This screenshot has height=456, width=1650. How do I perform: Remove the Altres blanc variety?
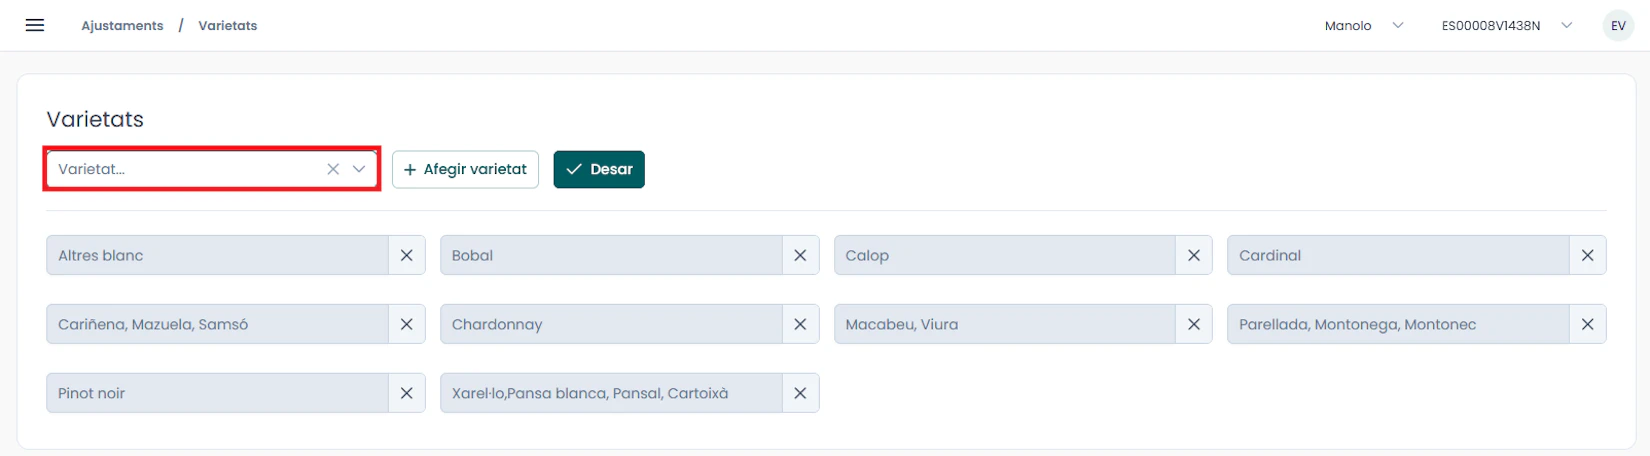point(407,255)
